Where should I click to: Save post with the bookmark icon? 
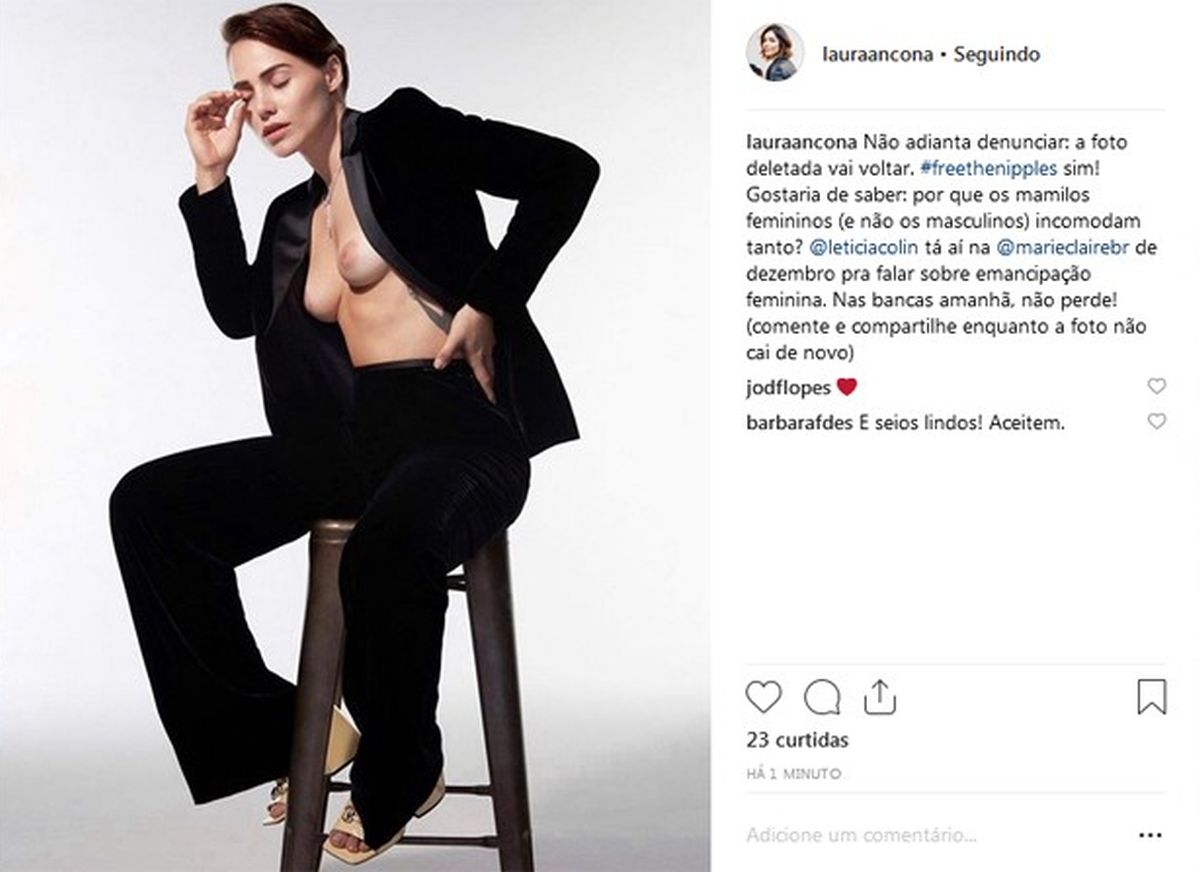(1152, 697)
